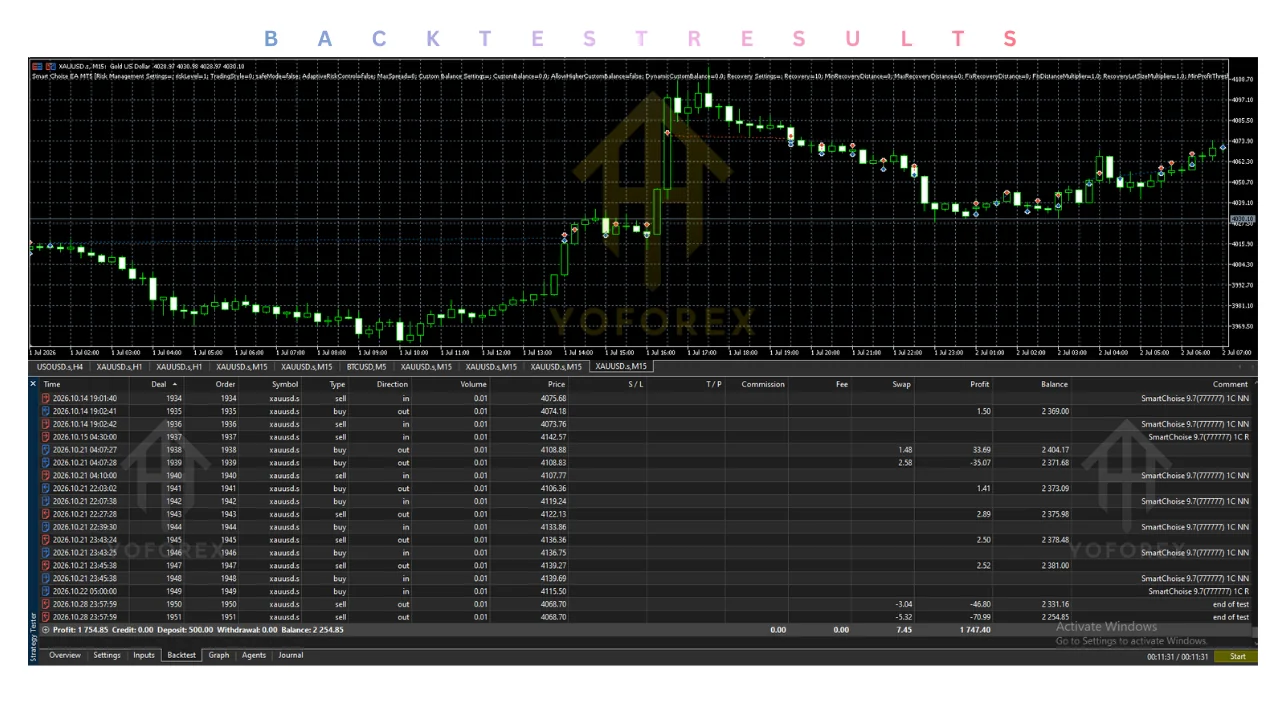The width and height of the screenshot is (1280, 720).
Task: Close the Strategy Tester panel
Action: click(x=33, y=384)
